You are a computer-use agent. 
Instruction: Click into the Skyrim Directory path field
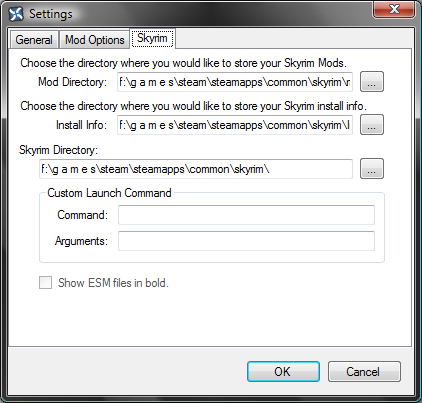tap(196, 169)
